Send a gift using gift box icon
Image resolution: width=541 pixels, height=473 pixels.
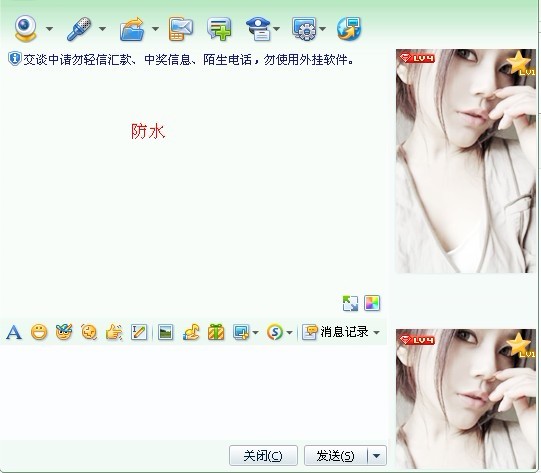216,333
